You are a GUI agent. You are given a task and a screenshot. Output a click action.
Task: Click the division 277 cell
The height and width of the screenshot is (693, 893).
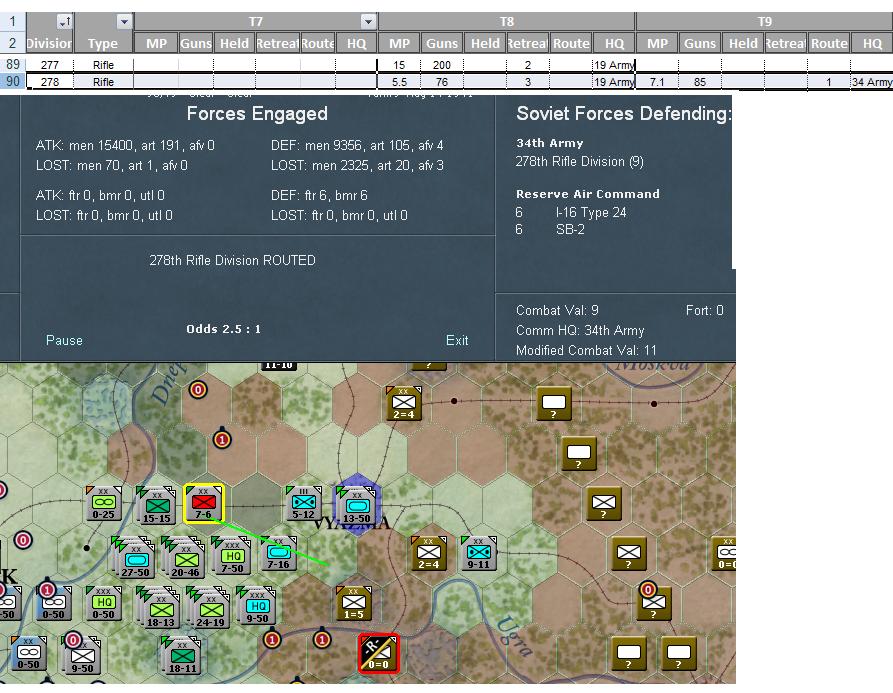[x=50, y=65]
